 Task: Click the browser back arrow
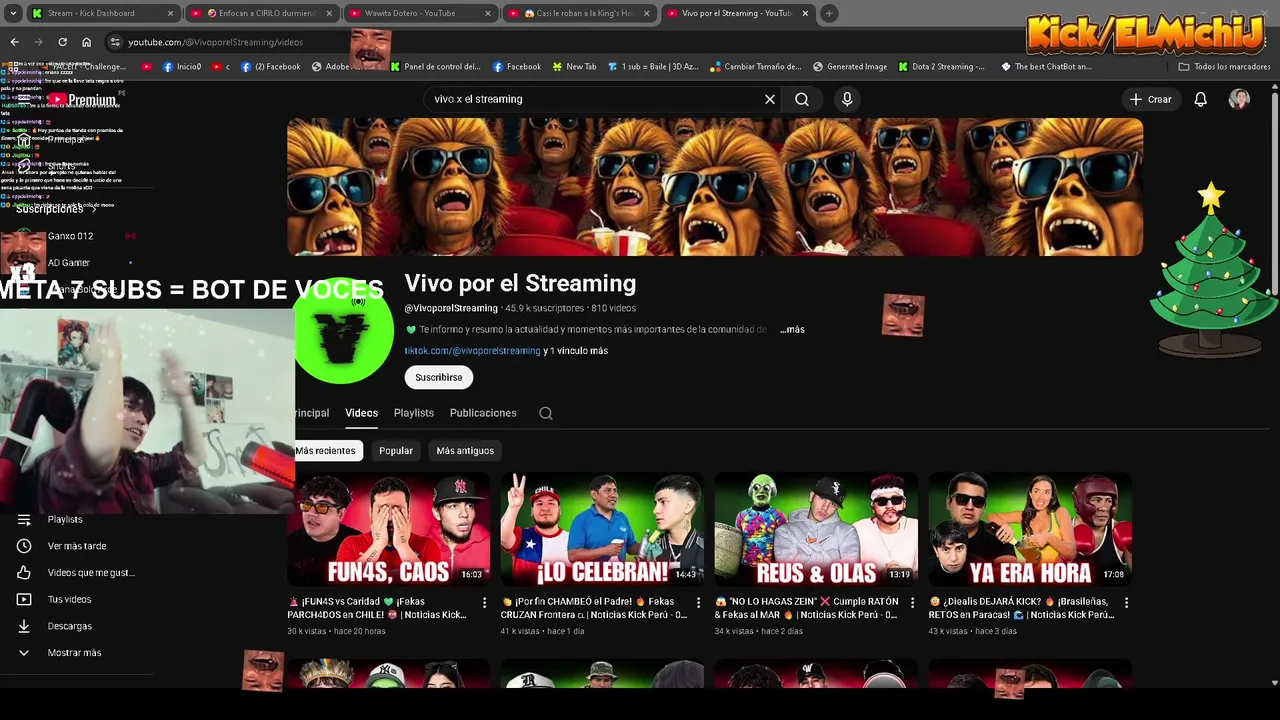coord(14,42)
